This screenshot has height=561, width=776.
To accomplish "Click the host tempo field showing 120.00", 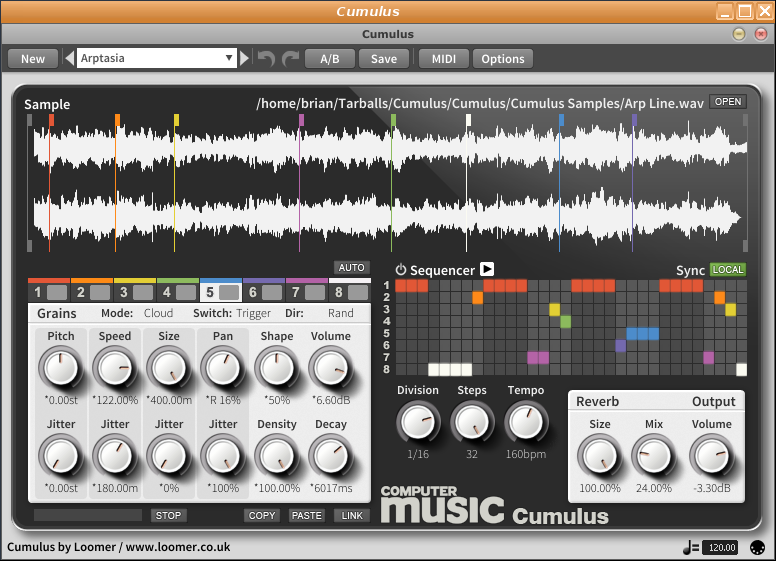I will click(x=722, y=548).
